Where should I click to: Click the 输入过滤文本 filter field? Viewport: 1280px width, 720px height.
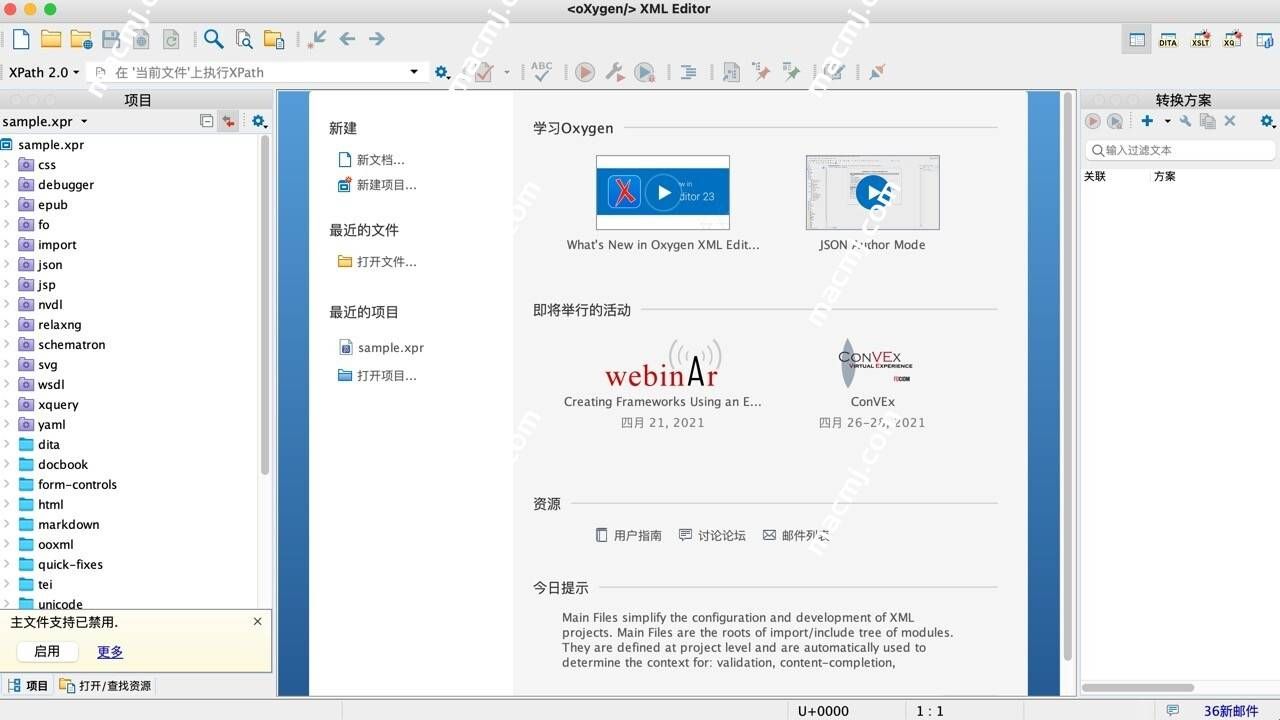tap(1180, 150)
